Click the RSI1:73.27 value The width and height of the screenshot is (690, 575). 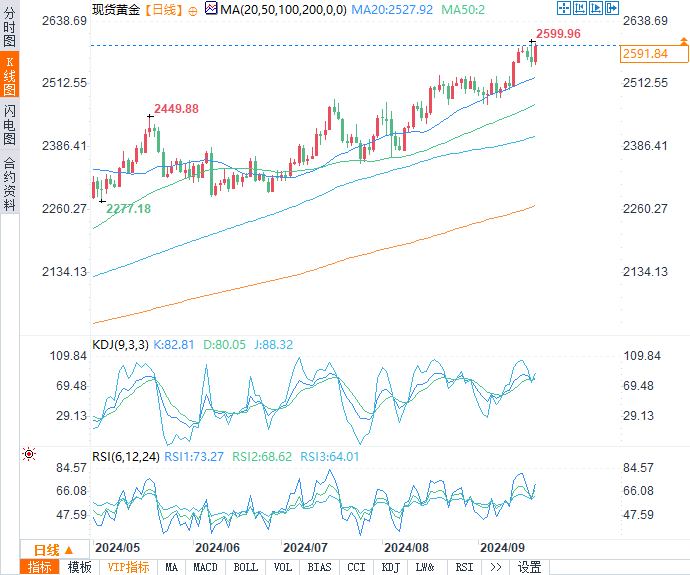(194, 457)
